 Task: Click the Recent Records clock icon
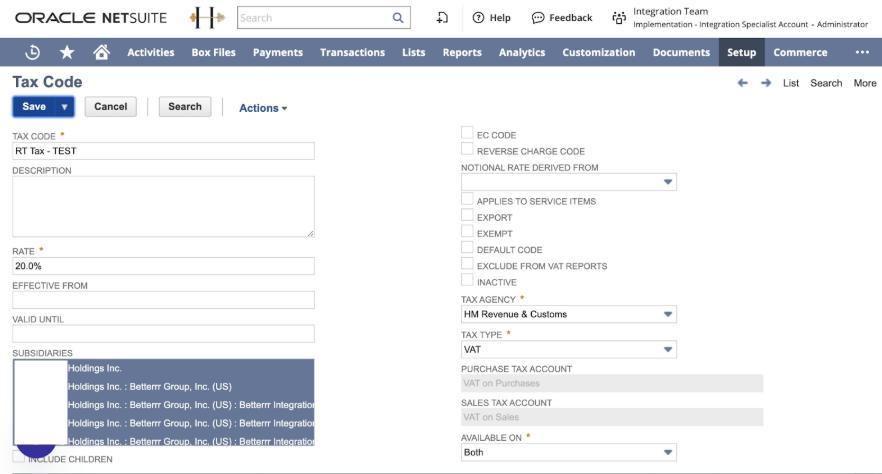pos(32,52)
